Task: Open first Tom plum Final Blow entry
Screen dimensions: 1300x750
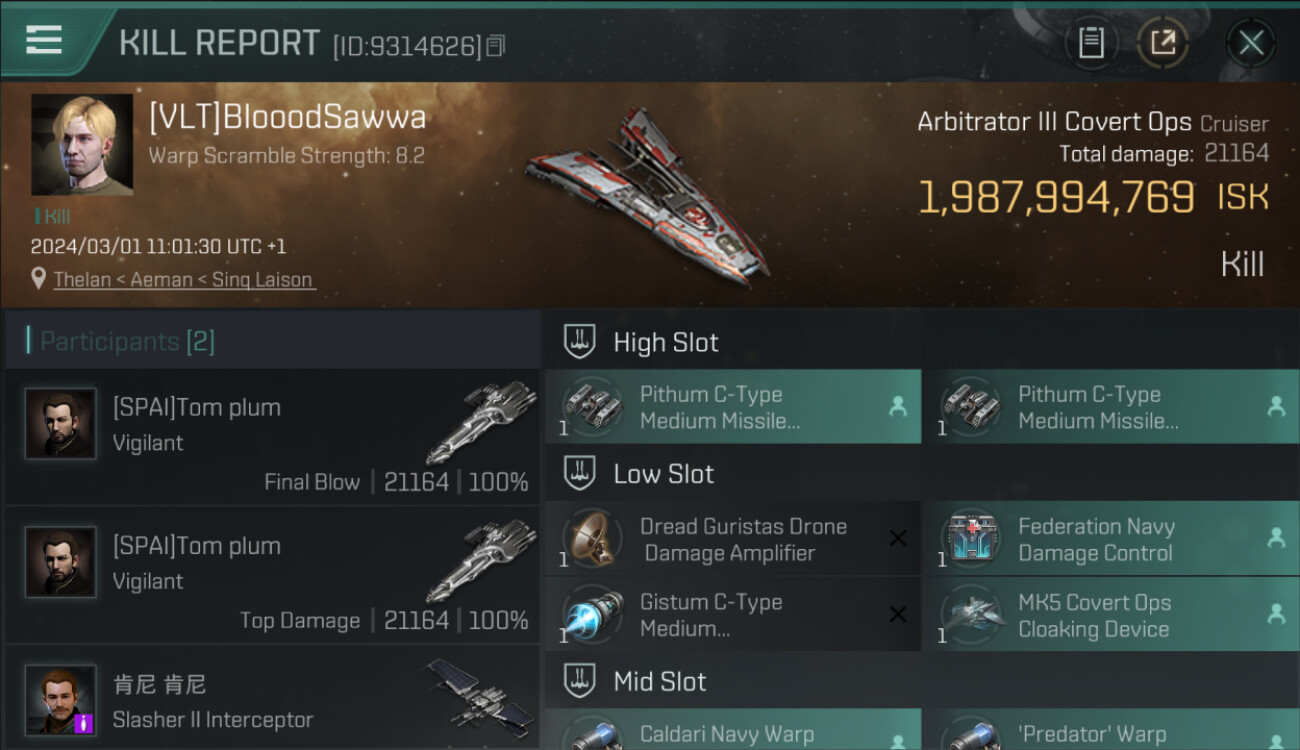Action: (x=273, y=436)
